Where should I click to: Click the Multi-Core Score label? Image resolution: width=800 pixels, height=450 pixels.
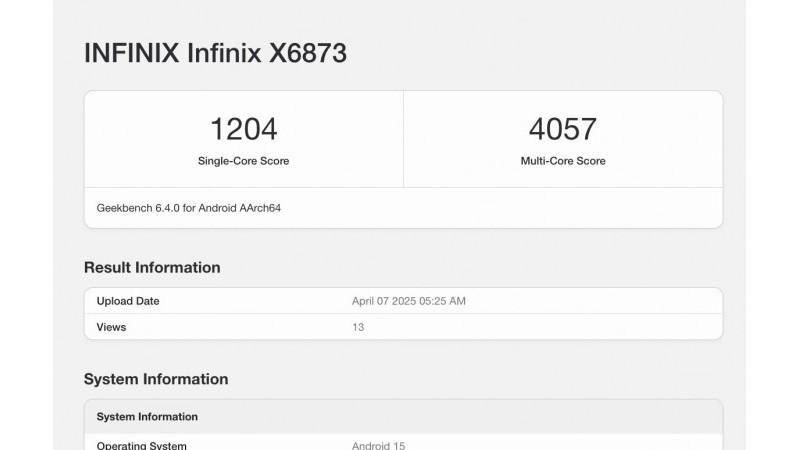[x=563, y=161]
